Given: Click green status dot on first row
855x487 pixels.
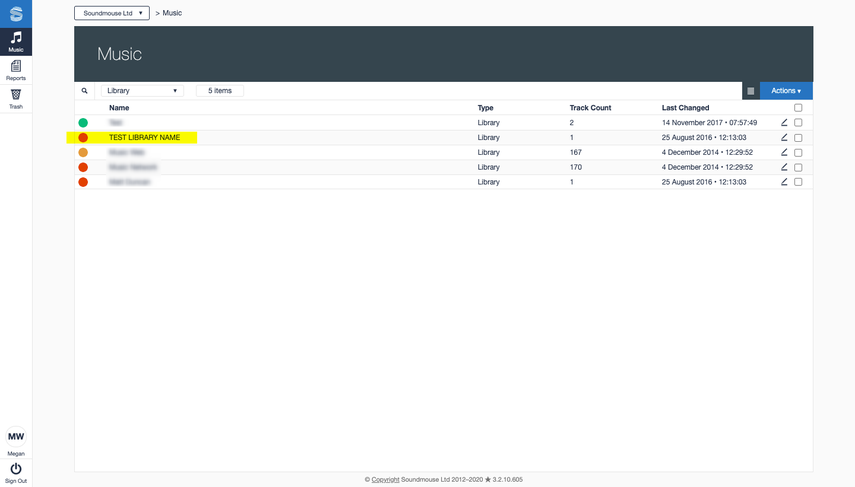Looking at the screenshot, I should click(x=83, y=123).
